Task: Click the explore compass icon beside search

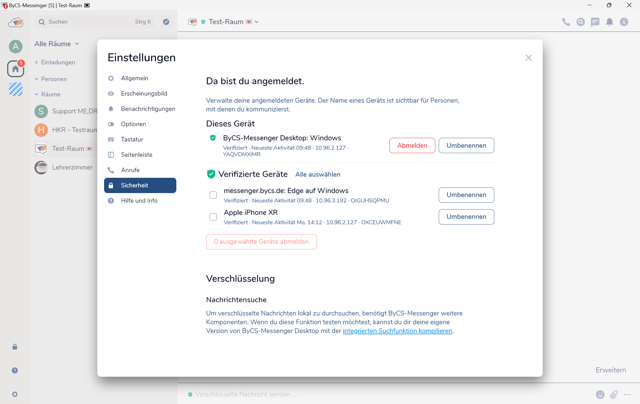Action: coord(166,22)
